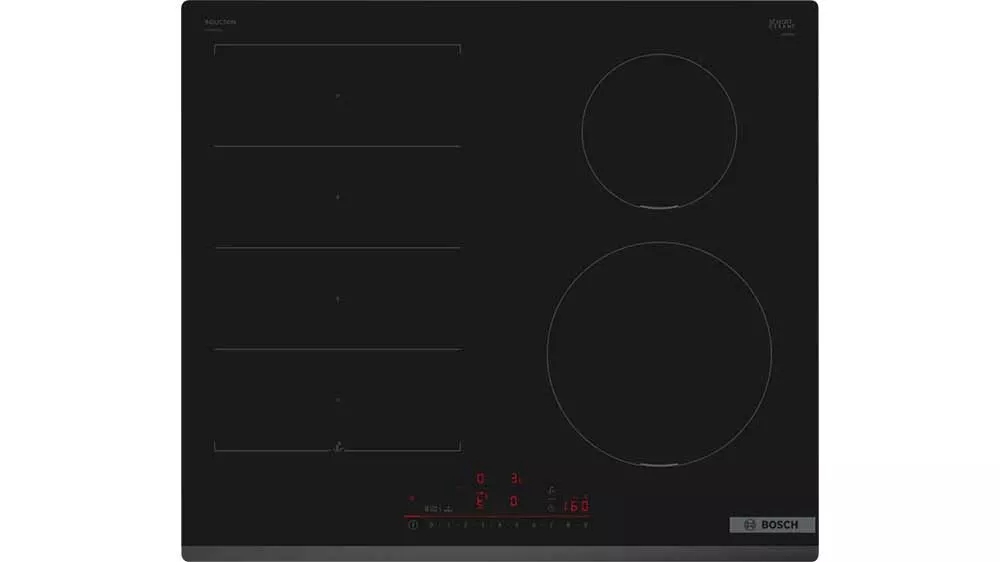The image size is (1000, 562).
Task: Set power slider to level 9
Action: coord(586,525)
